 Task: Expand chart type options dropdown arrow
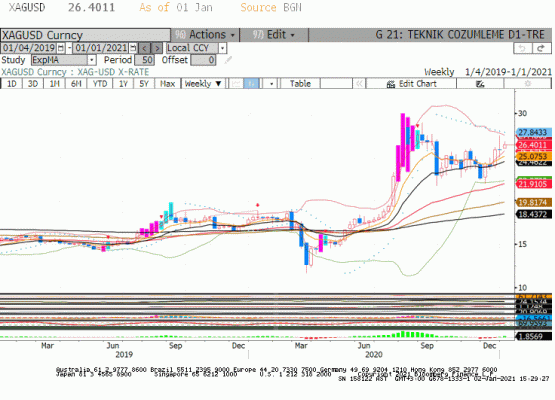(x=271, y=84)
